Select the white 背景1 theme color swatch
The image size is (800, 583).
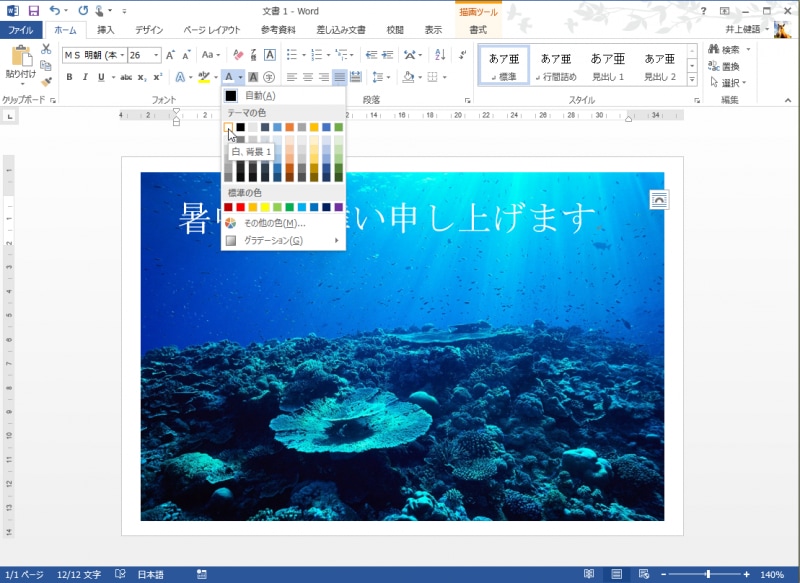[226, 127]
